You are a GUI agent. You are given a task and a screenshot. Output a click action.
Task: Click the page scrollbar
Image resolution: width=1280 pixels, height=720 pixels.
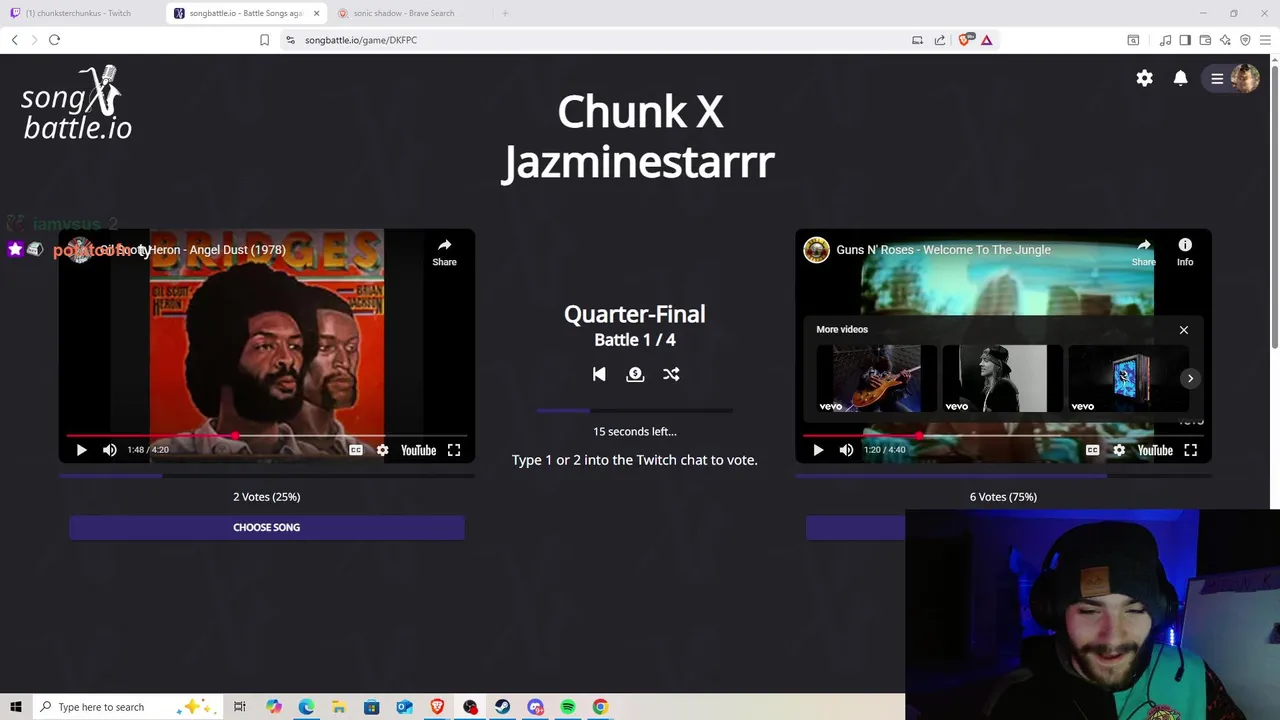tap(1274, 205)
